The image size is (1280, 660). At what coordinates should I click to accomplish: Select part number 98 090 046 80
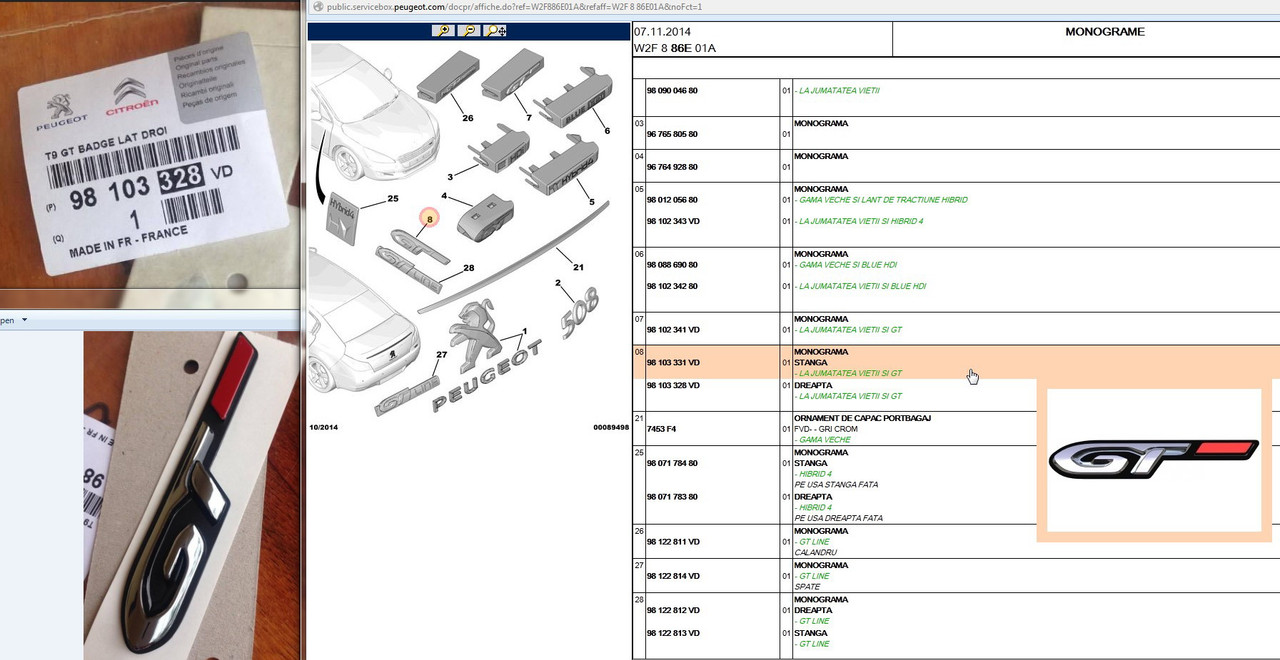coord(672,91)
